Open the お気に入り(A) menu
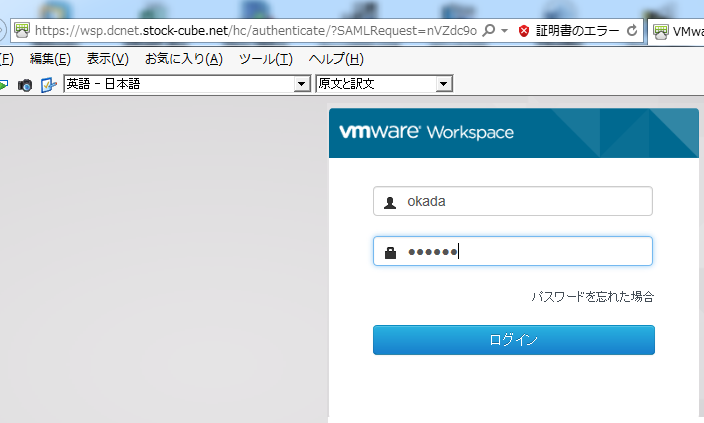This screenshot has height=423, width=704. pos(183,59)
